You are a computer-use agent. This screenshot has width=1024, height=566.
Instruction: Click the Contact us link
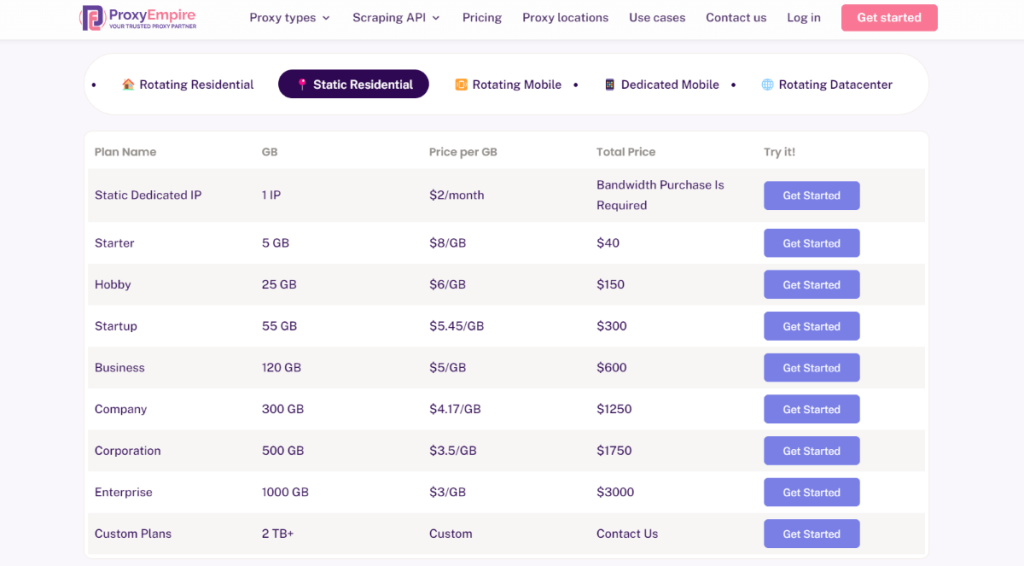(x=736, y=18)
